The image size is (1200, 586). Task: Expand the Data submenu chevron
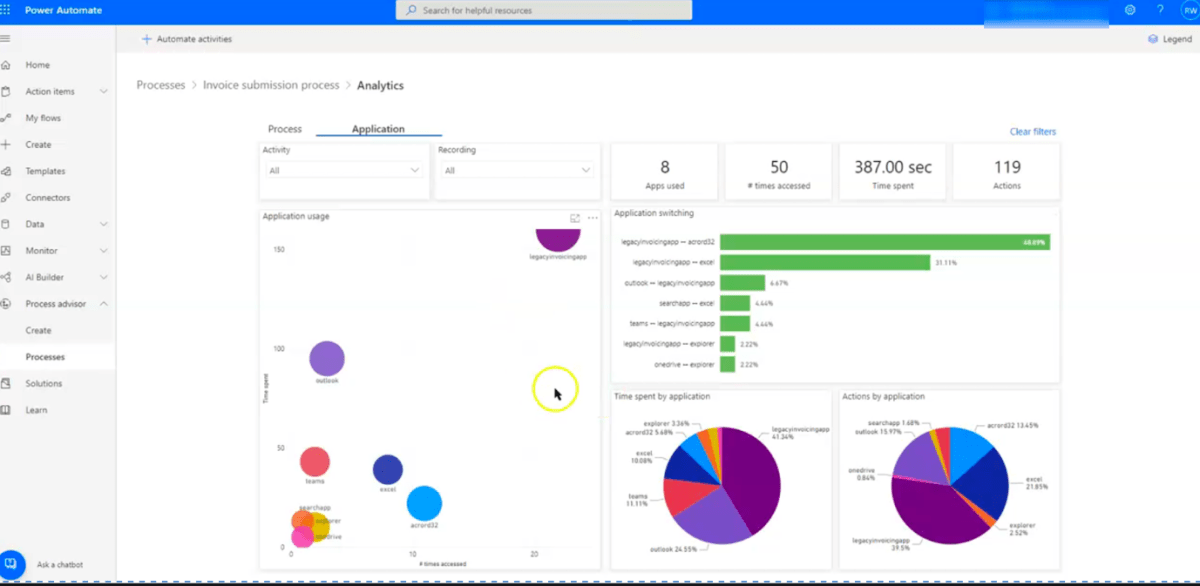[104, 224]
